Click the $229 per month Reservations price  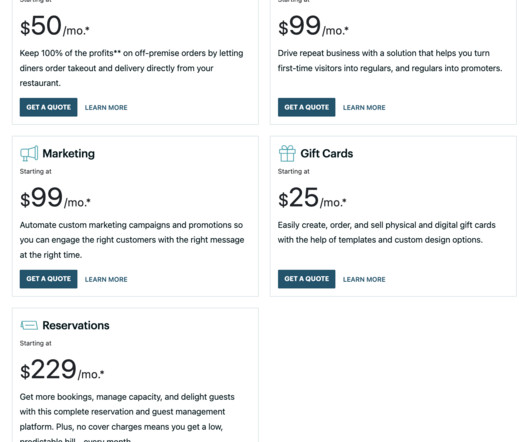point(62,369)
